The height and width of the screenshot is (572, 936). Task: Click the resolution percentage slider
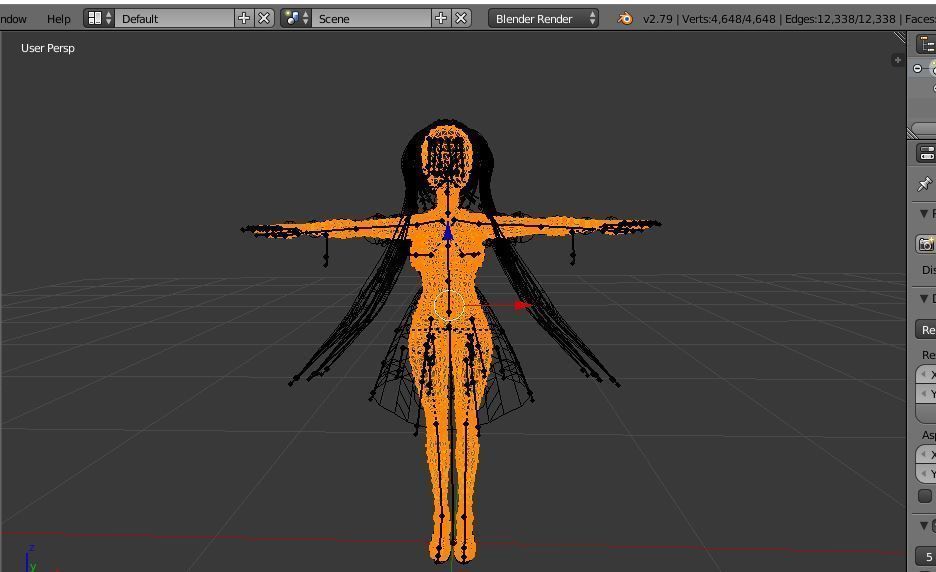(x=926, y=413)
